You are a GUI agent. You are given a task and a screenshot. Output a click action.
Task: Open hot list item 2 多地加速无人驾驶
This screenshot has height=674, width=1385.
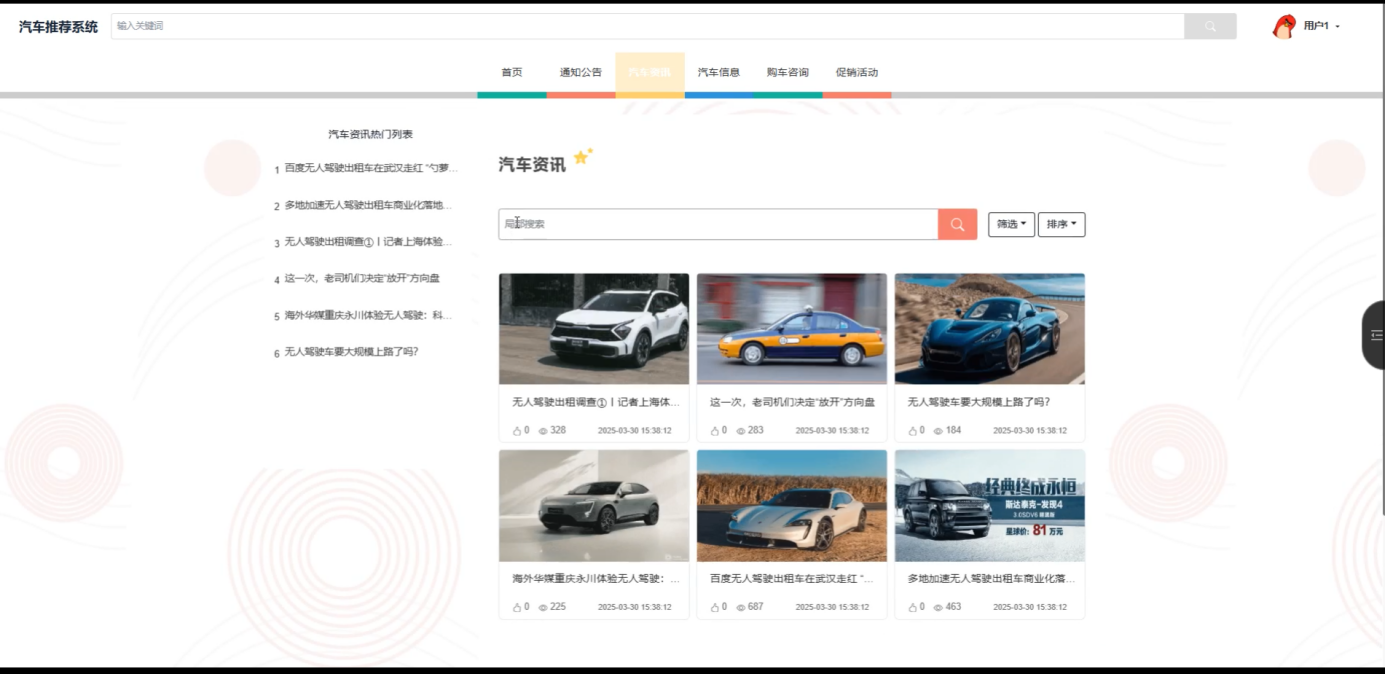[368, 205]
